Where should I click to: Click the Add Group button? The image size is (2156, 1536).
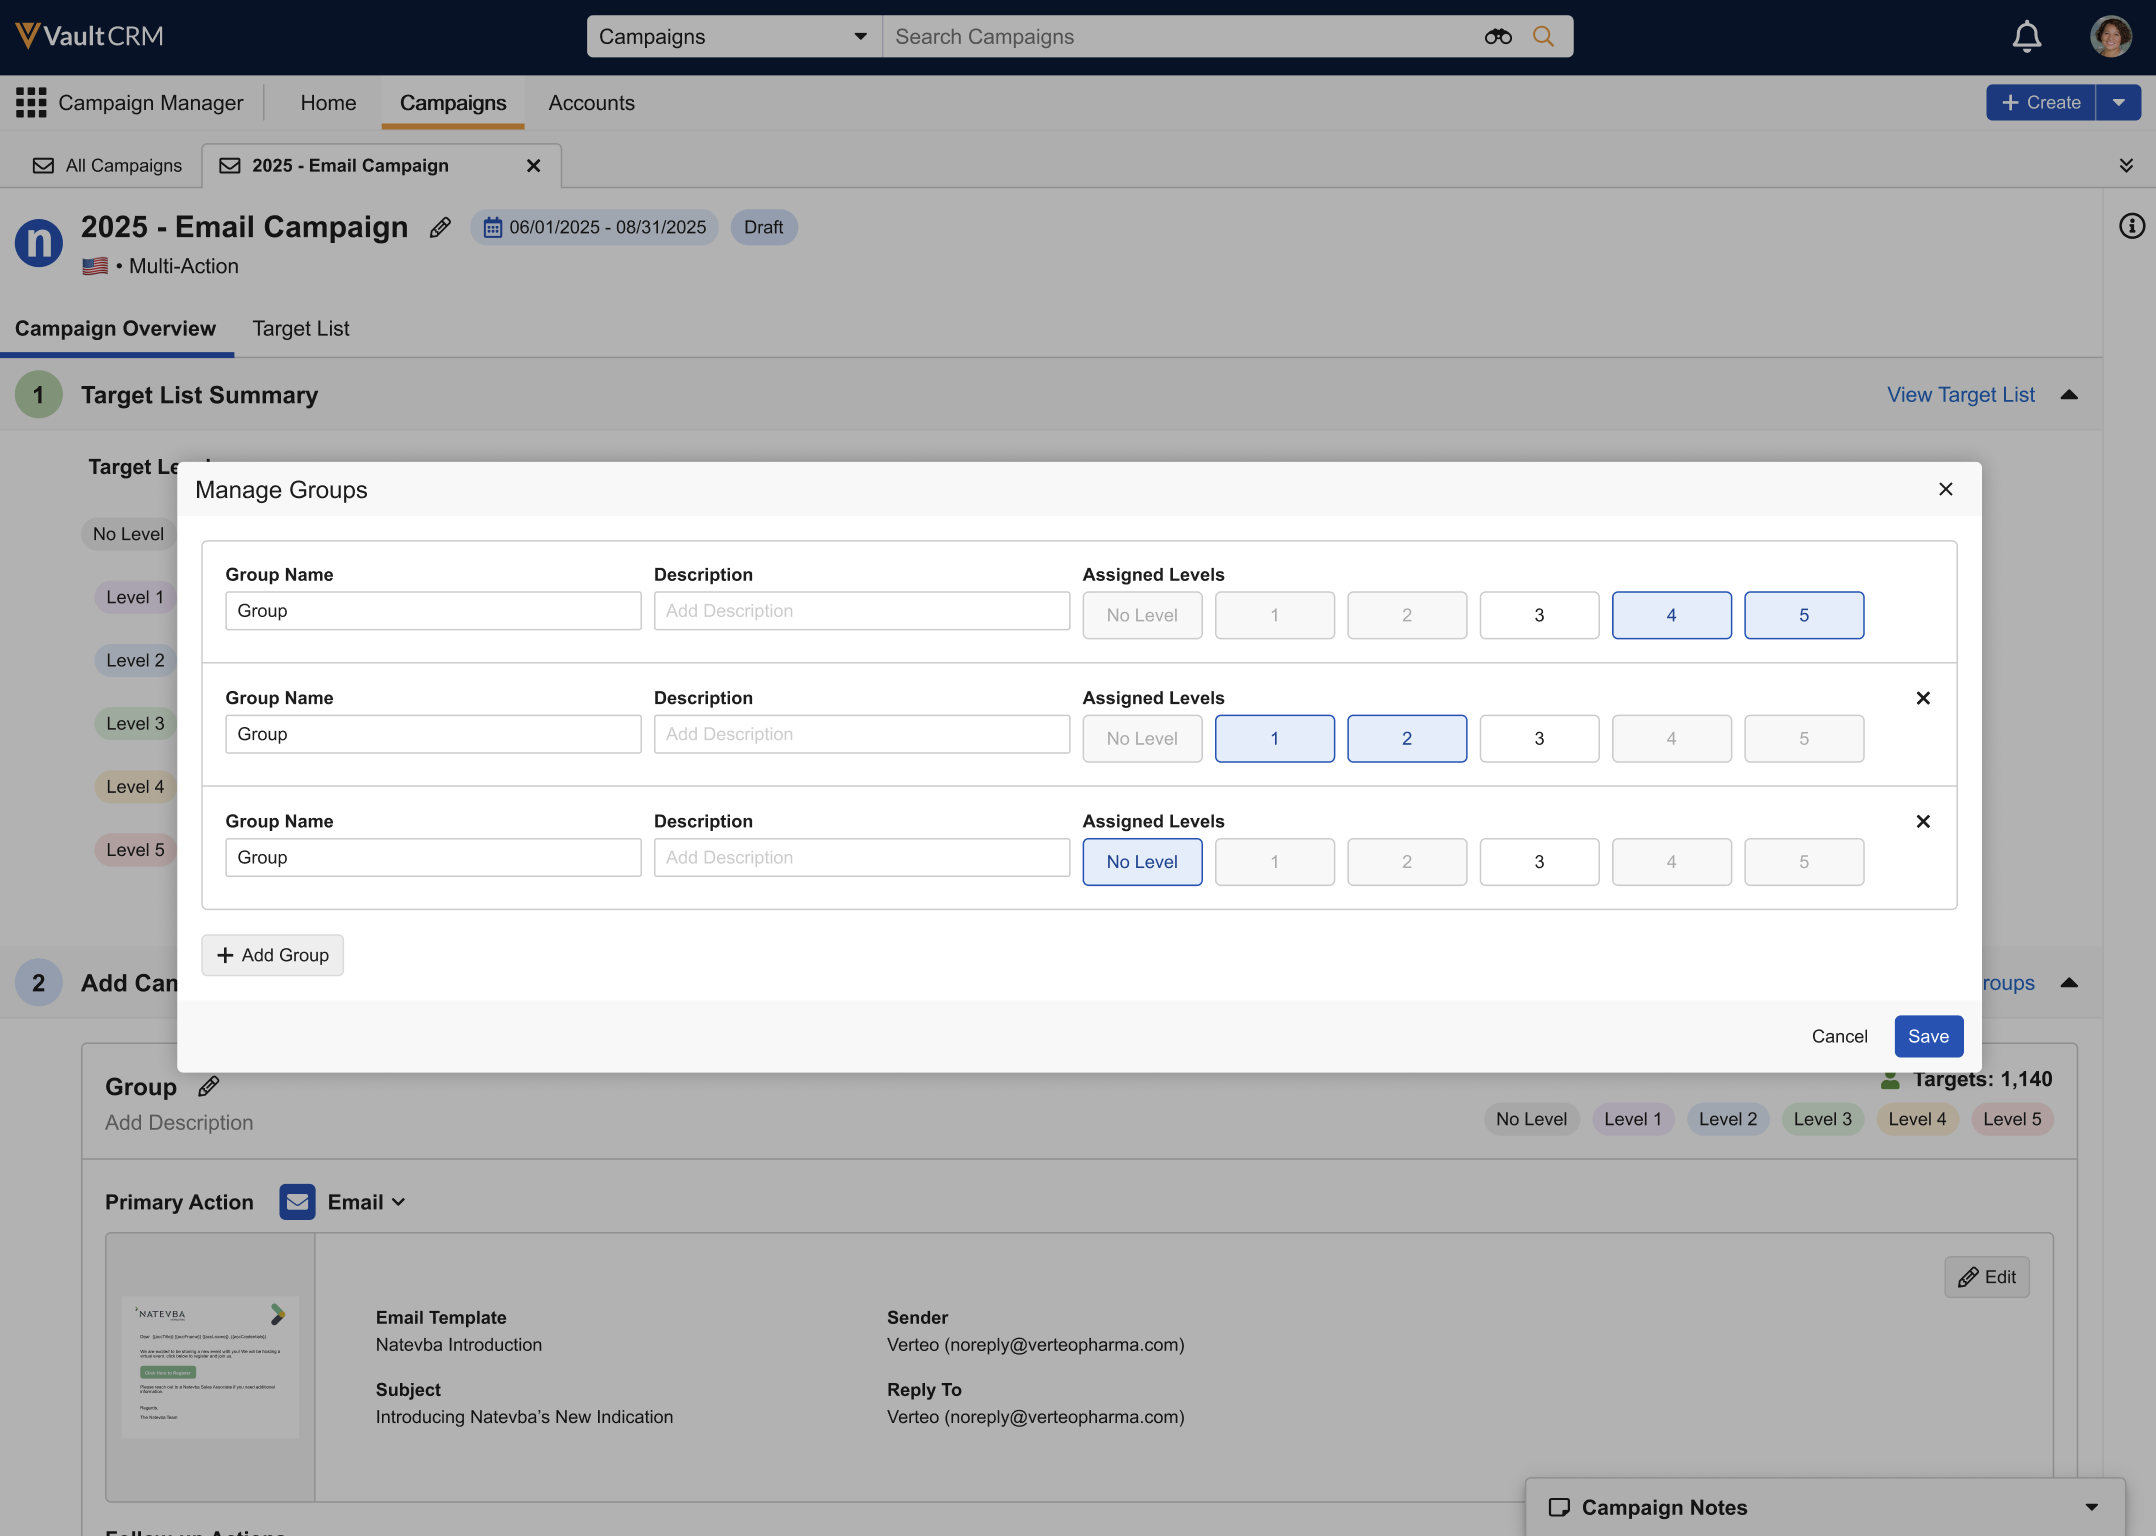272,955
